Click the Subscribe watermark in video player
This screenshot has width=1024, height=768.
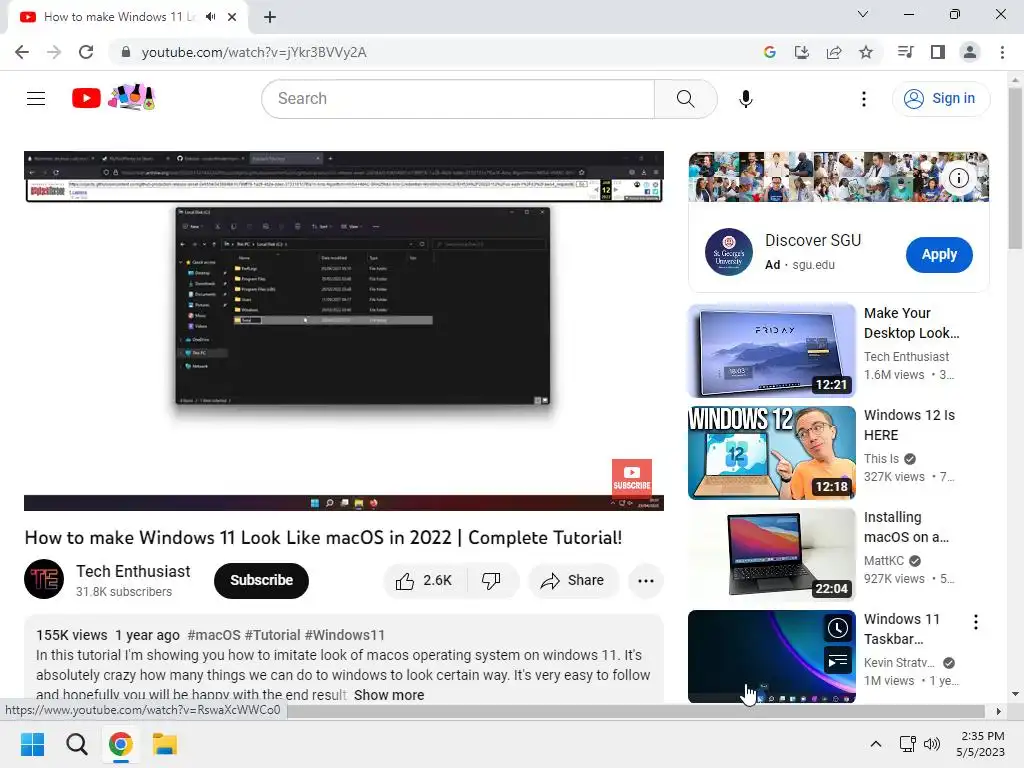[x=632, y=477]
